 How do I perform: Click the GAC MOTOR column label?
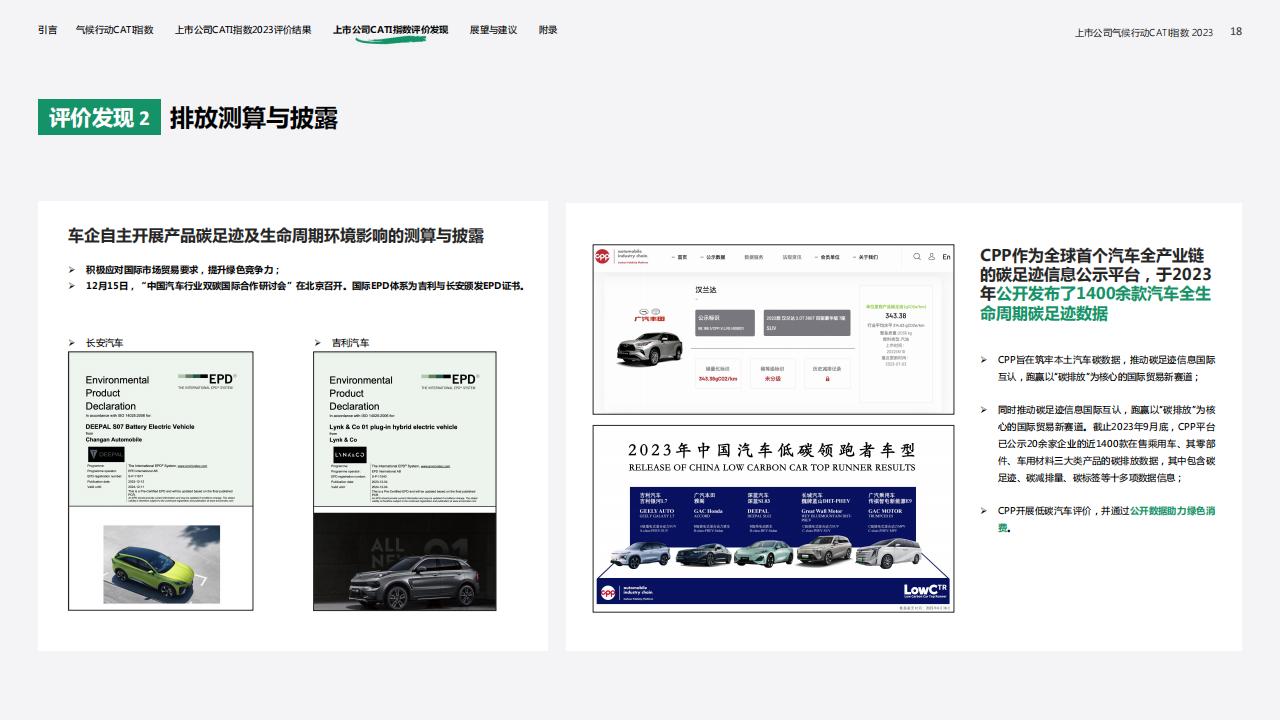point(885,511)
